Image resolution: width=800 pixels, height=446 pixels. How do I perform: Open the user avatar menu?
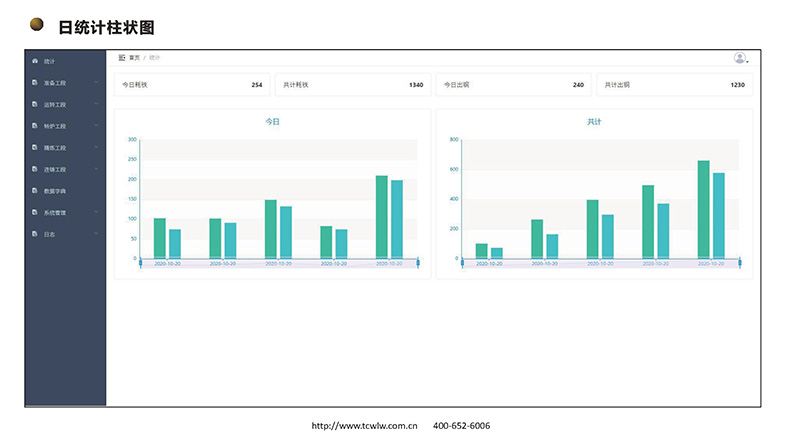[x=740, y=58]
